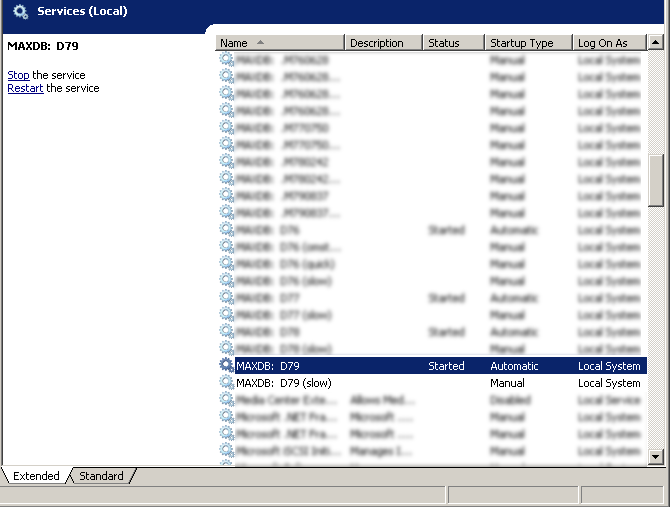Click Local System cell in highlighted MAXDB: D79 row
This screenshot has width=670, height=507.
click(609, 366)
